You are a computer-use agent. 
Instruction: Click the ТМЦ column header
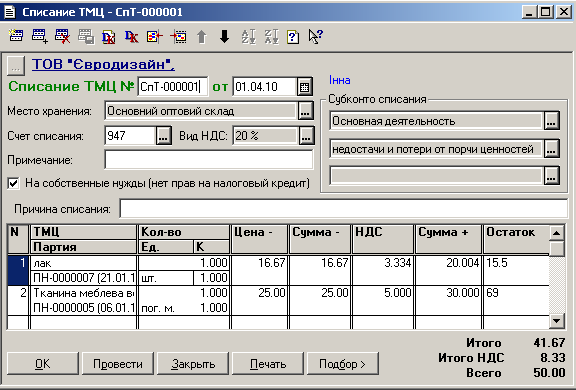84,232
